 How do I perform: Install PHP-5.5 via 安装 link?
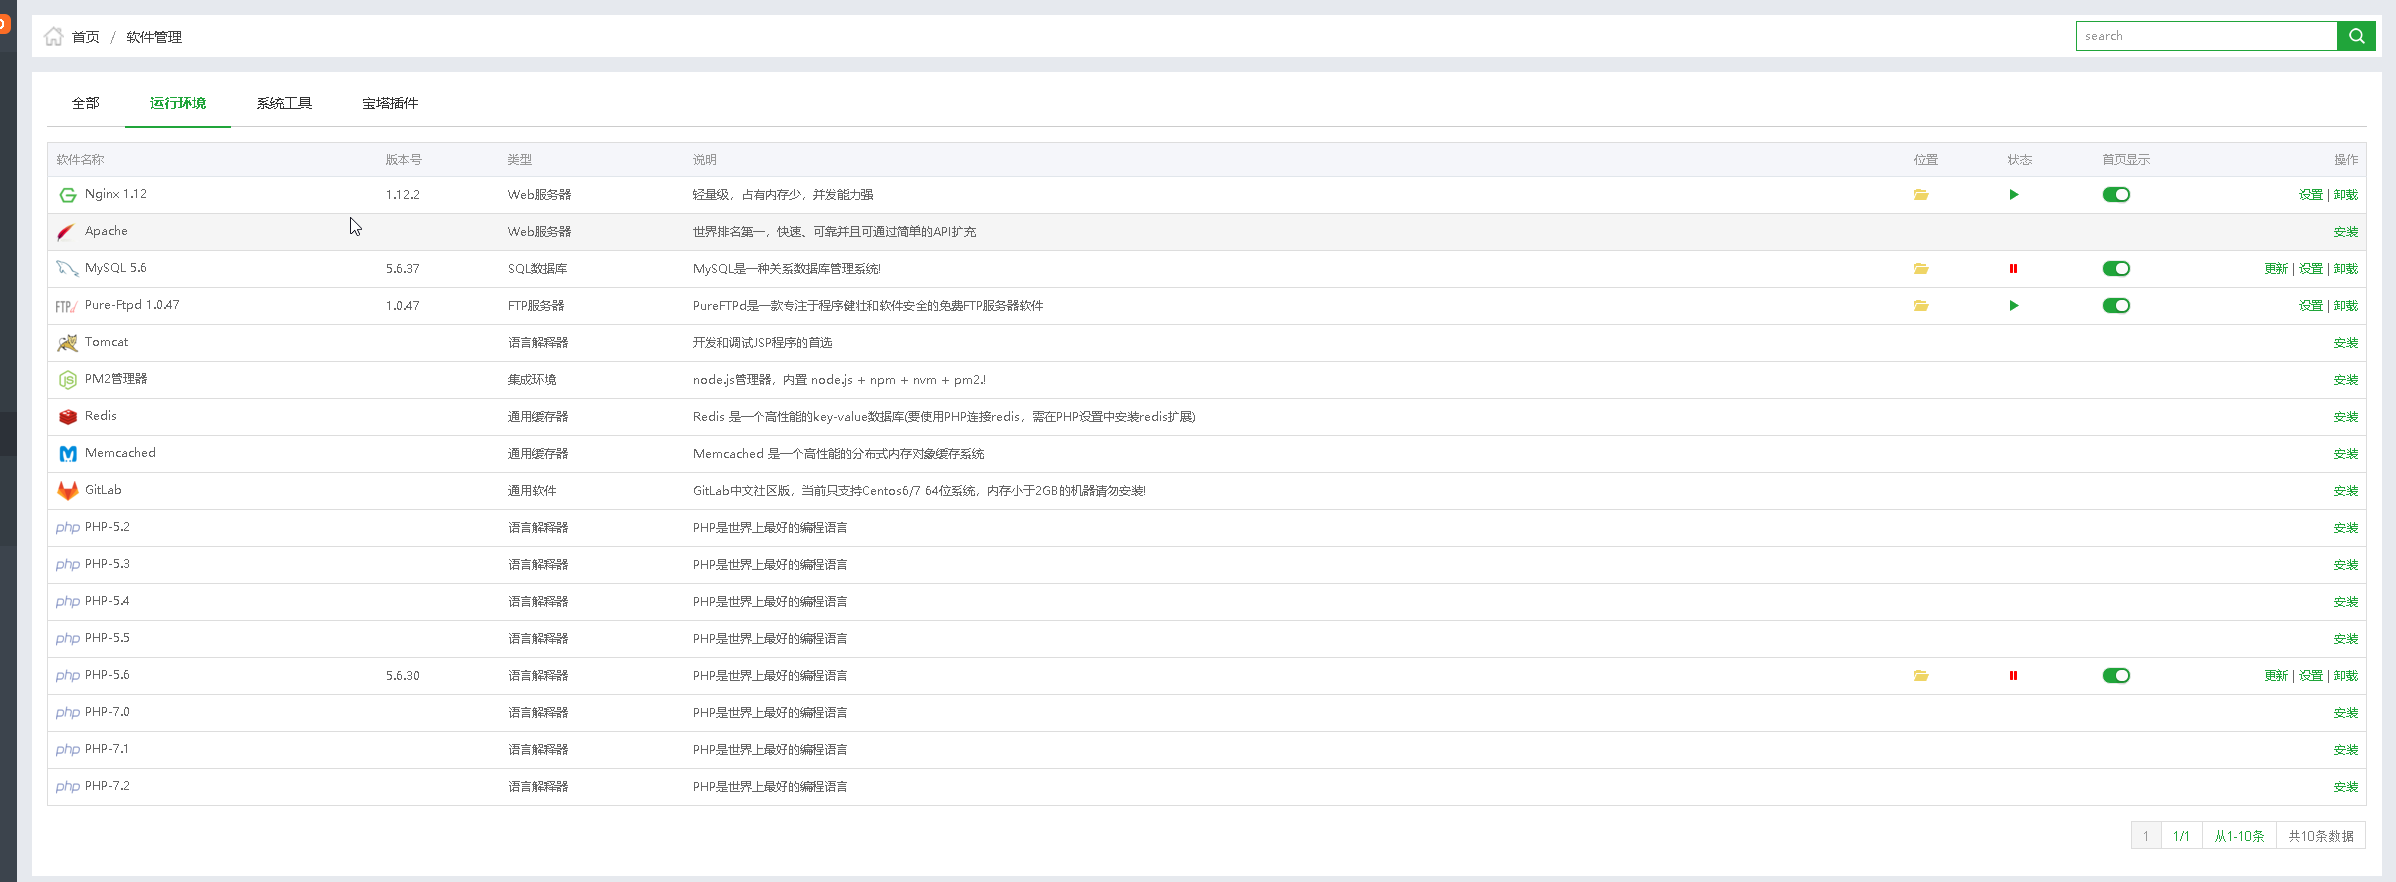click(2345, 639)
